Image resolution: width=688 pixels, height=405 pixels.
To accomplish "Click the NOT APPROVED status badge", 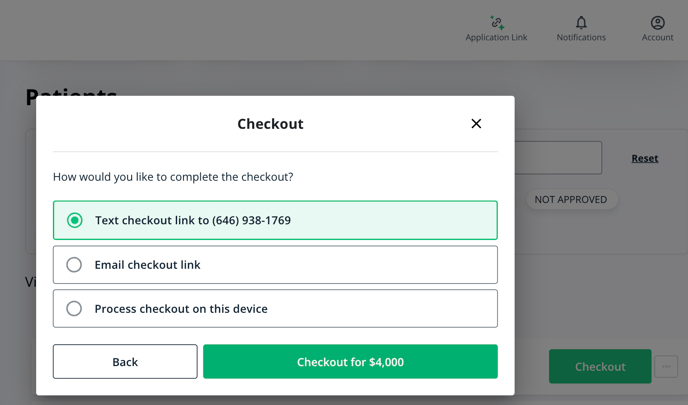I will 570,199.
